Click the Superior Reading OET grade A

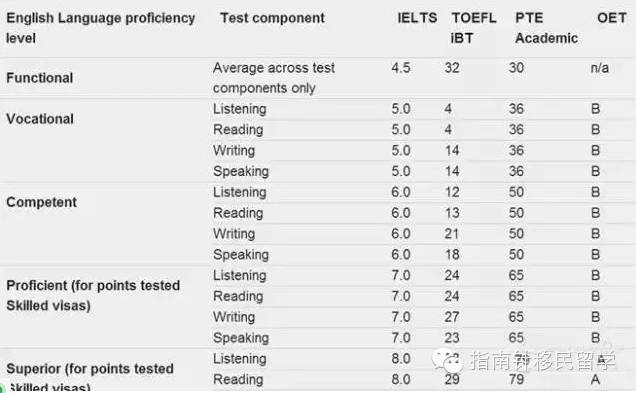click(x=595, y=379)
